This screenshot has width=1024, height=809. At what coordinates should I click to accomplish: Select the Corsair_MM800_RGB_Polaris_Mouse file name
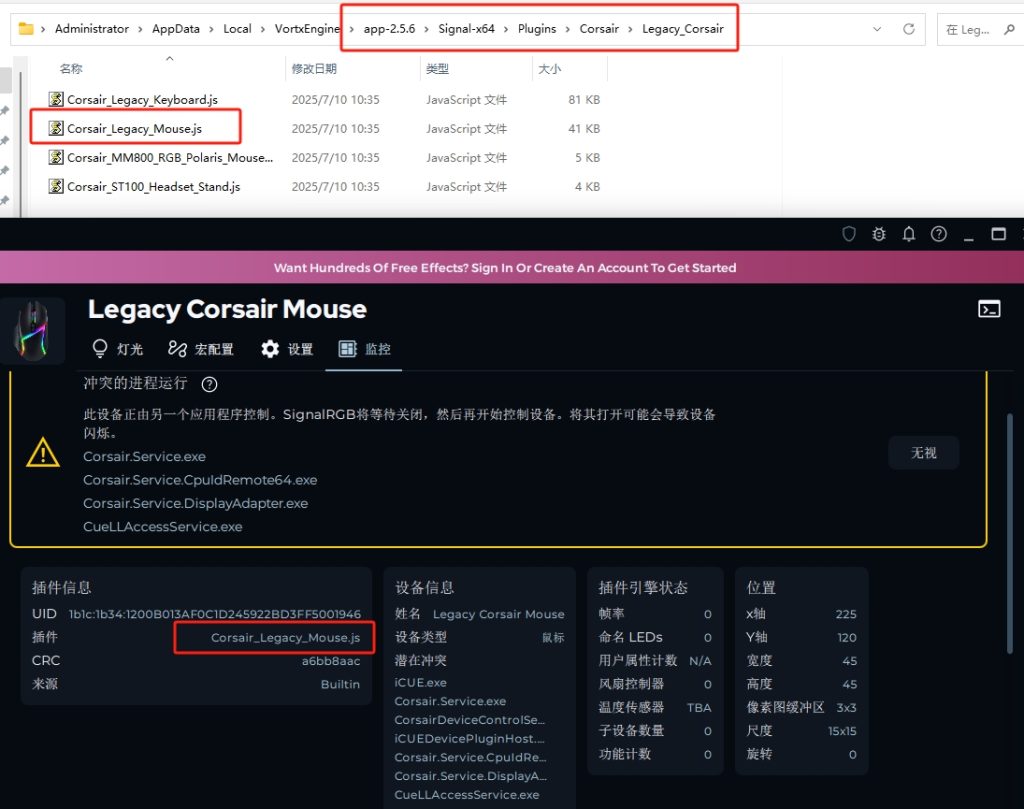[170, 157]
